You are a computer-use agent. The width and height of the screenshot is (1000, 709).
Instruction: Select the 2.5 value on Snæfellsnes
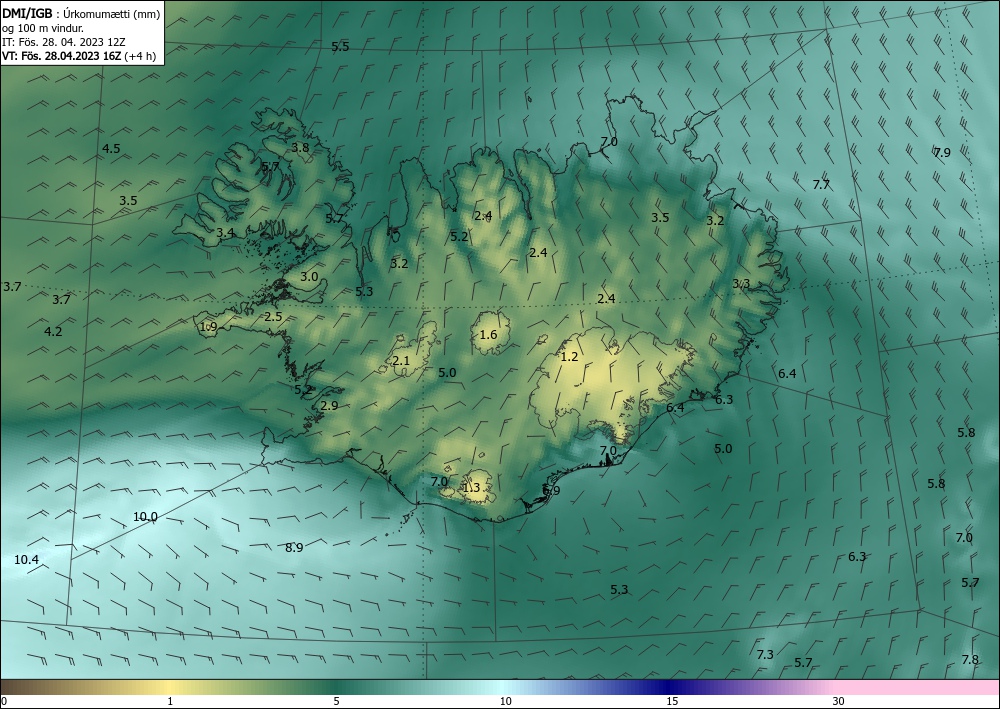(273, 316)
